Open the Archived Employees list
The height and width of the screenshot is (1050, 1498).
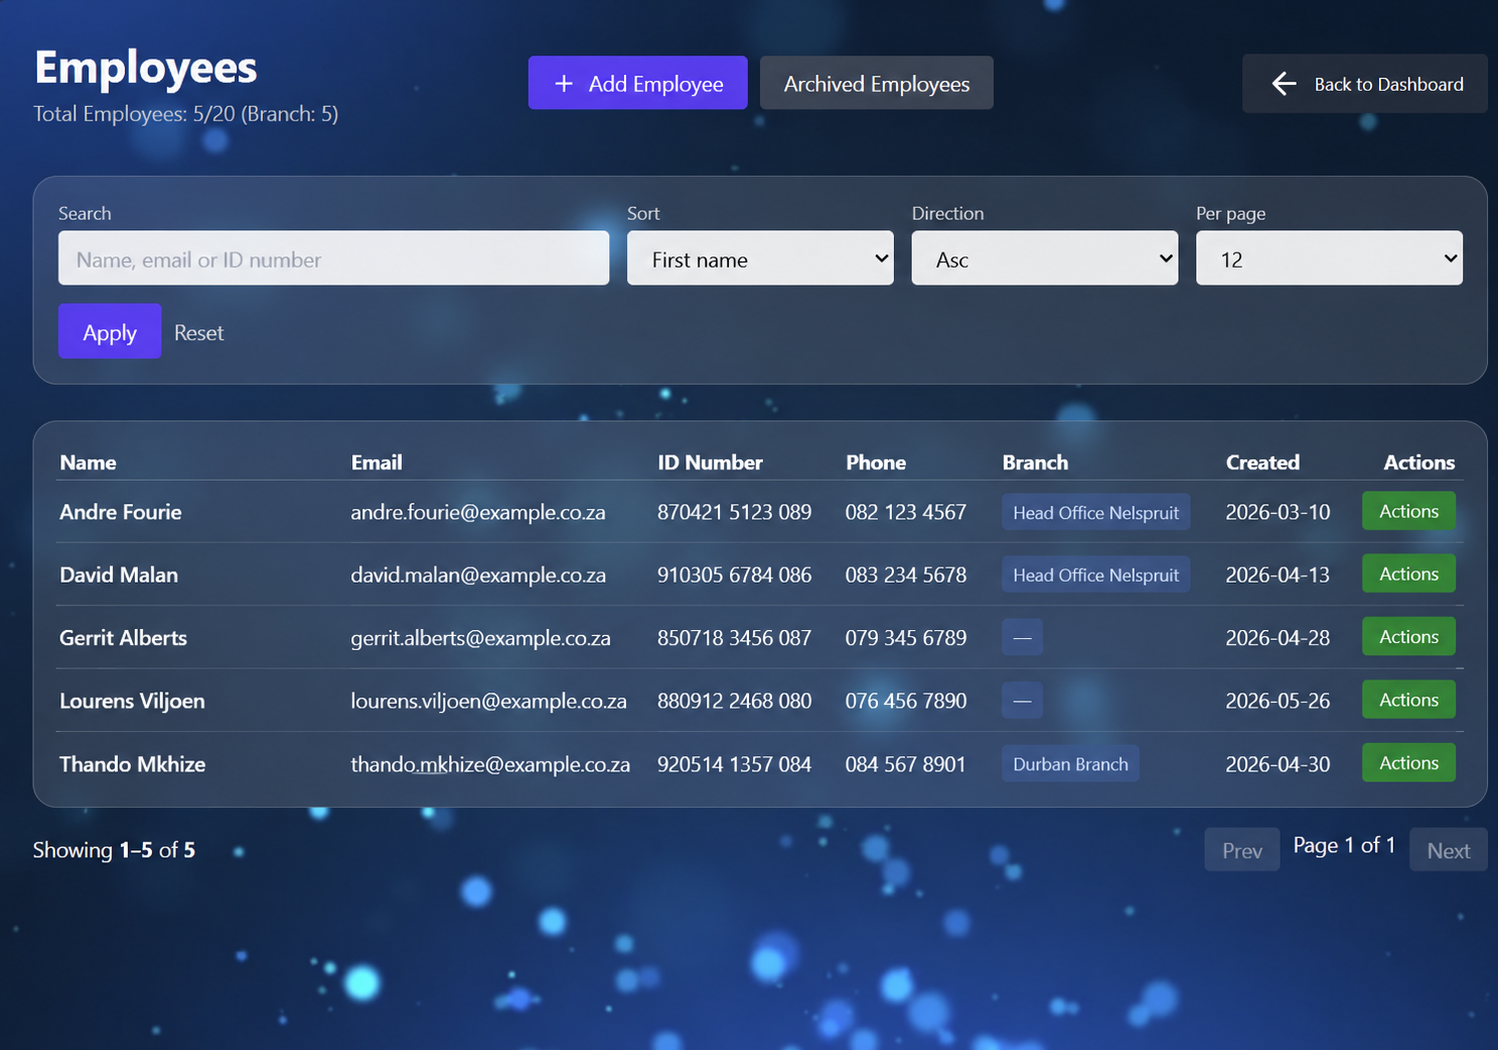tap(876, 83)
